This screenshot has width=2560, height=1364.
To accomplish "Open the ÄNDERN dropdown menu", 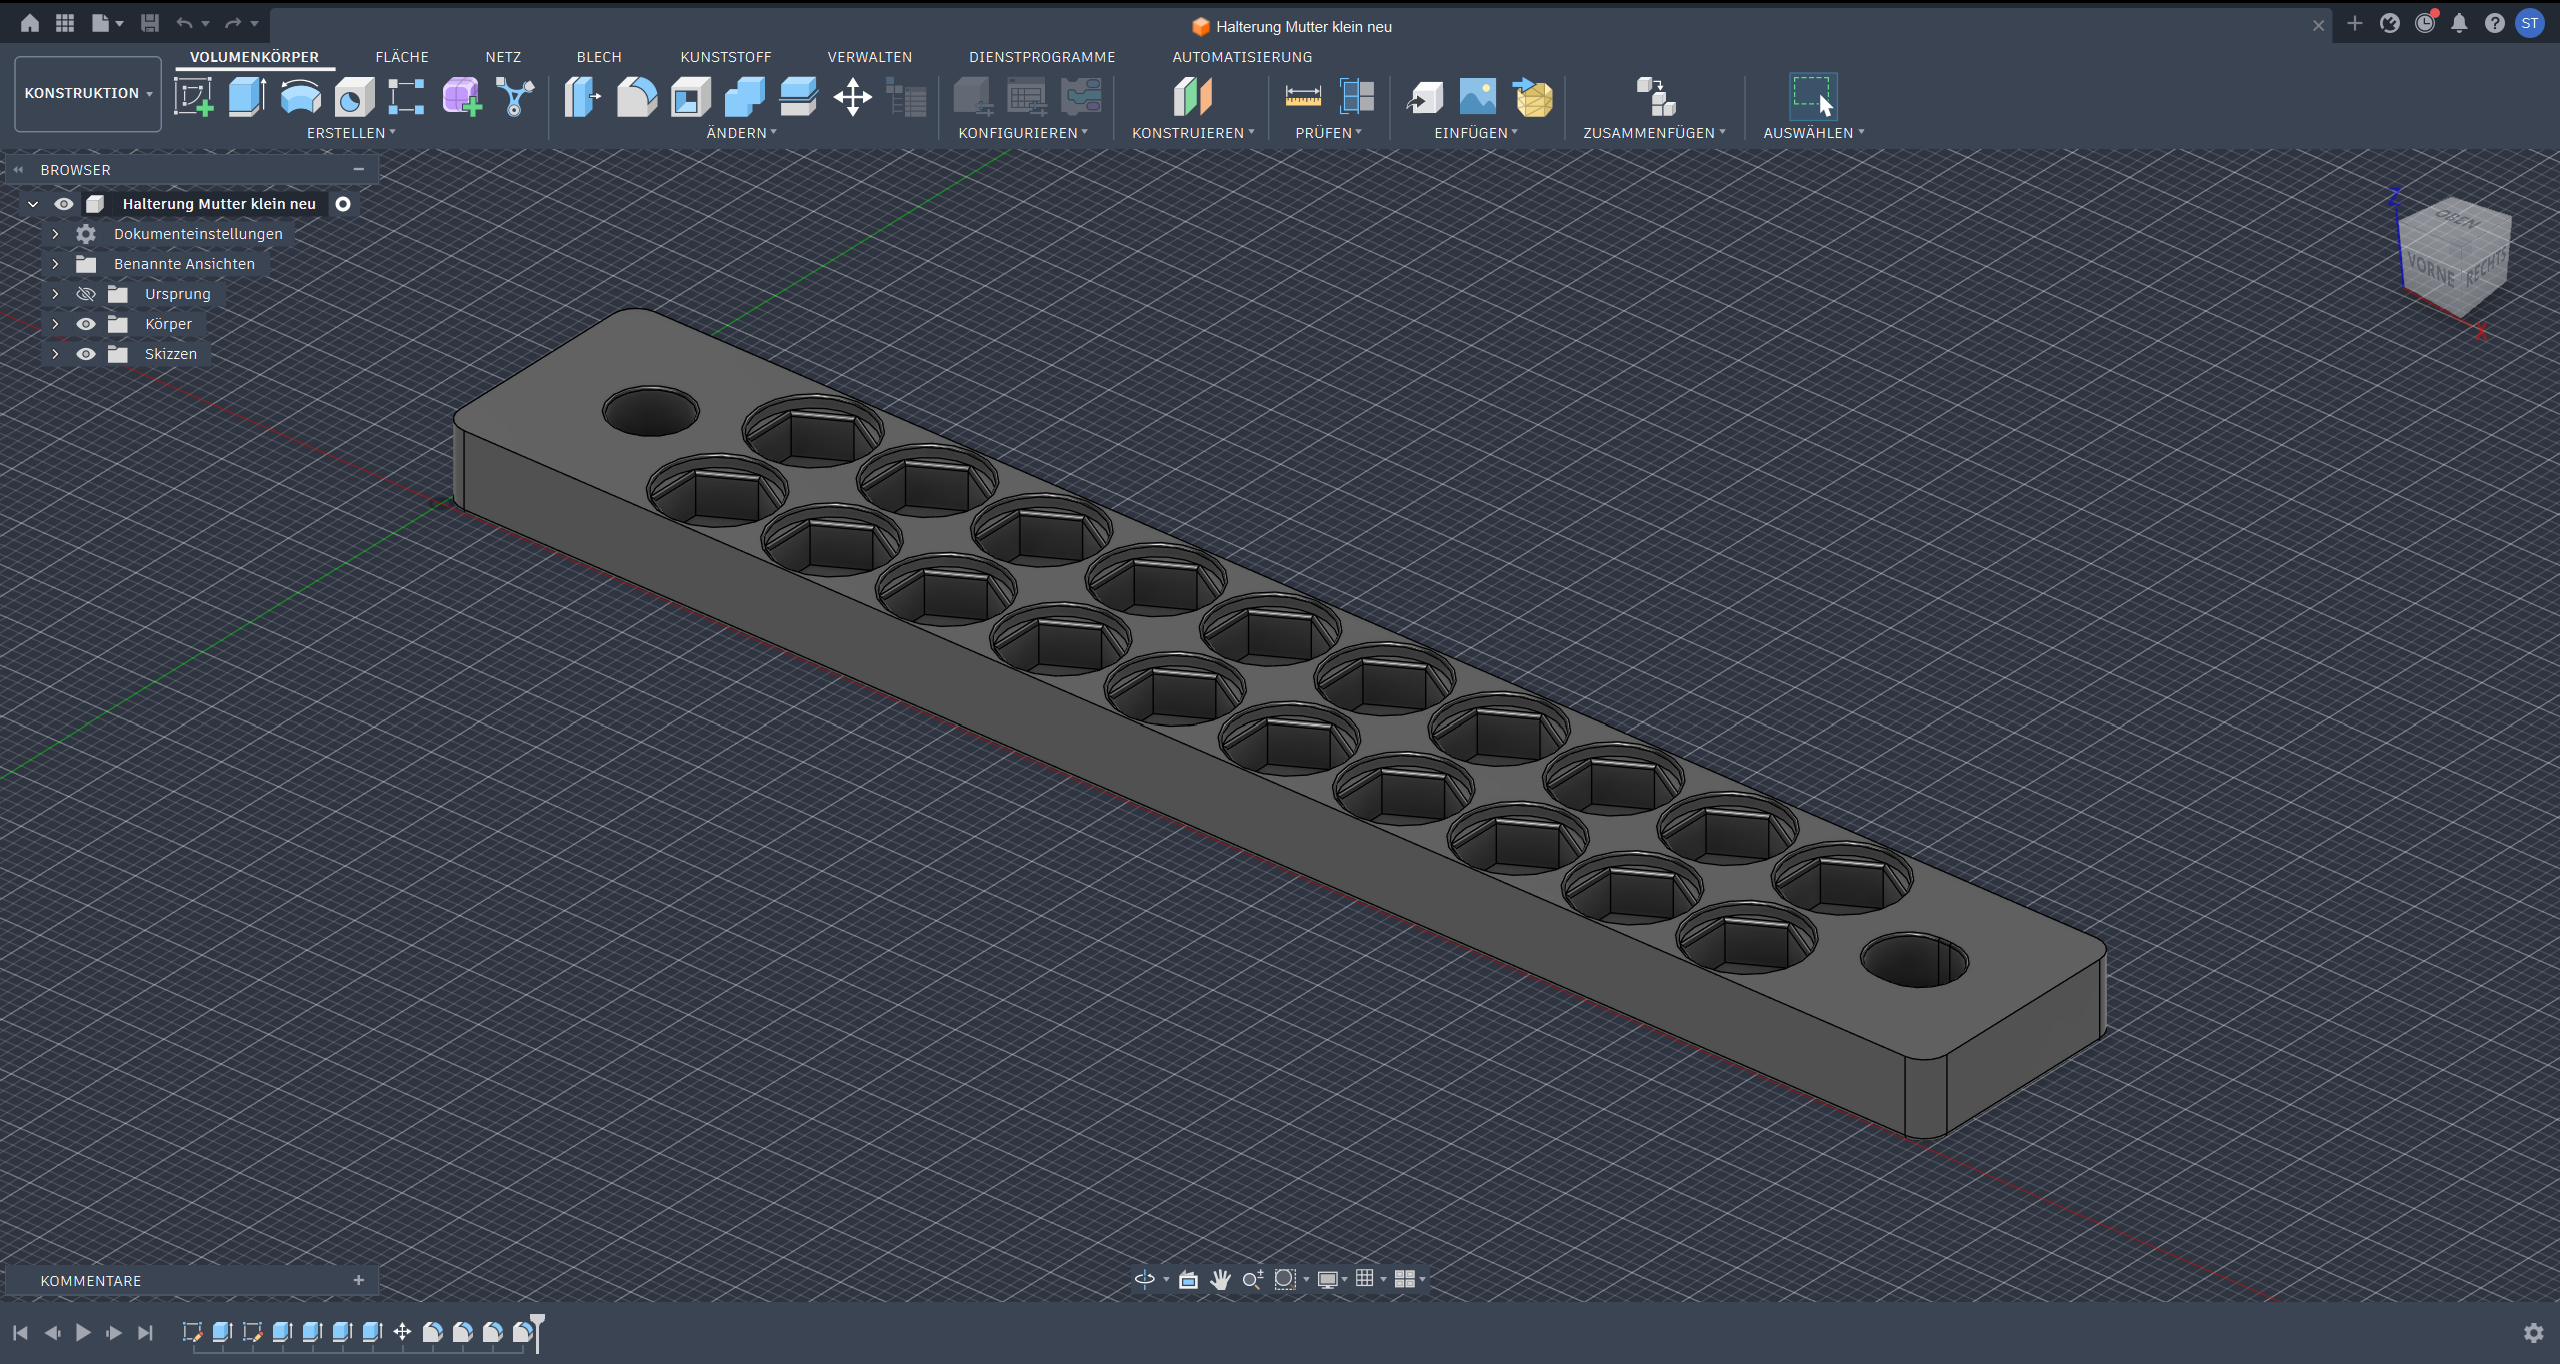I will 741,133.
